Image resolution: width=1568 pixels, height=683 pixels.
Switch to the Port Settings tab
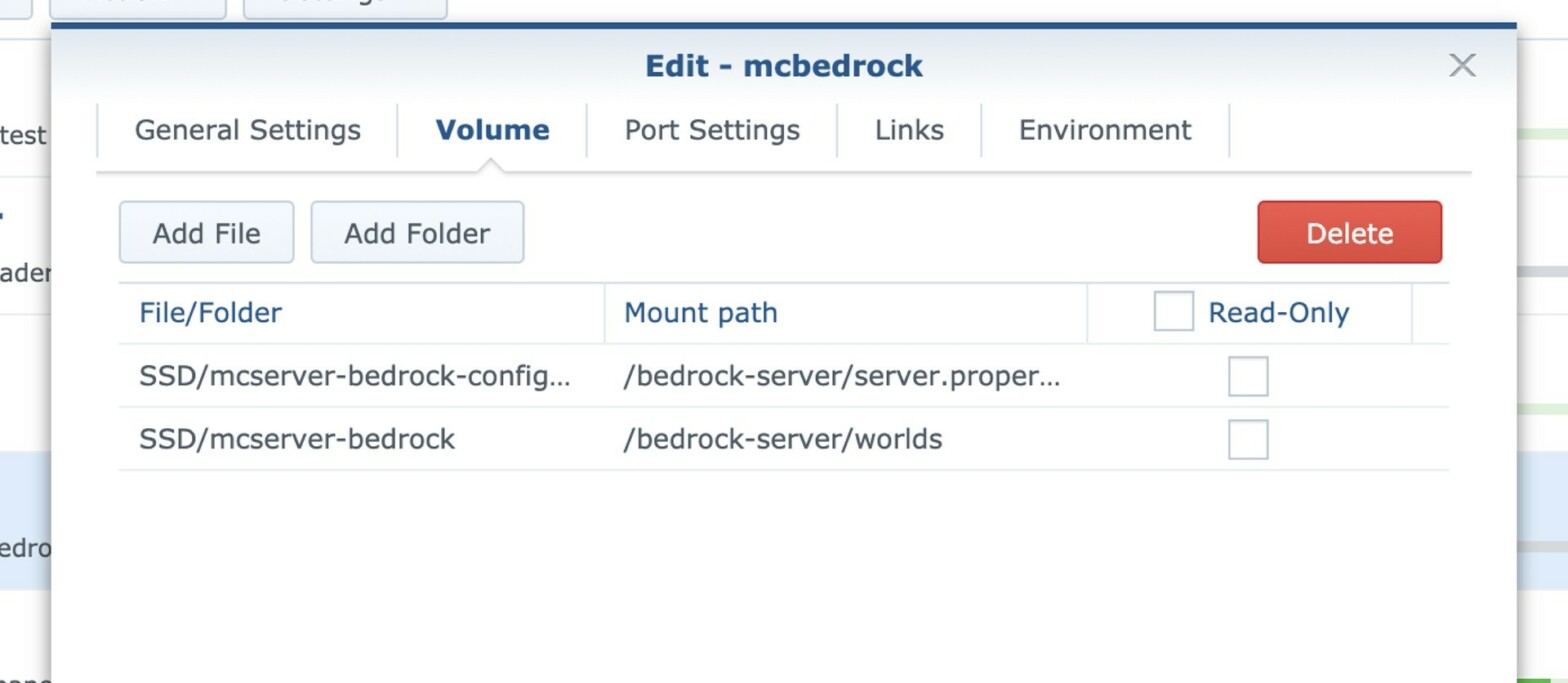click(712, 131)
